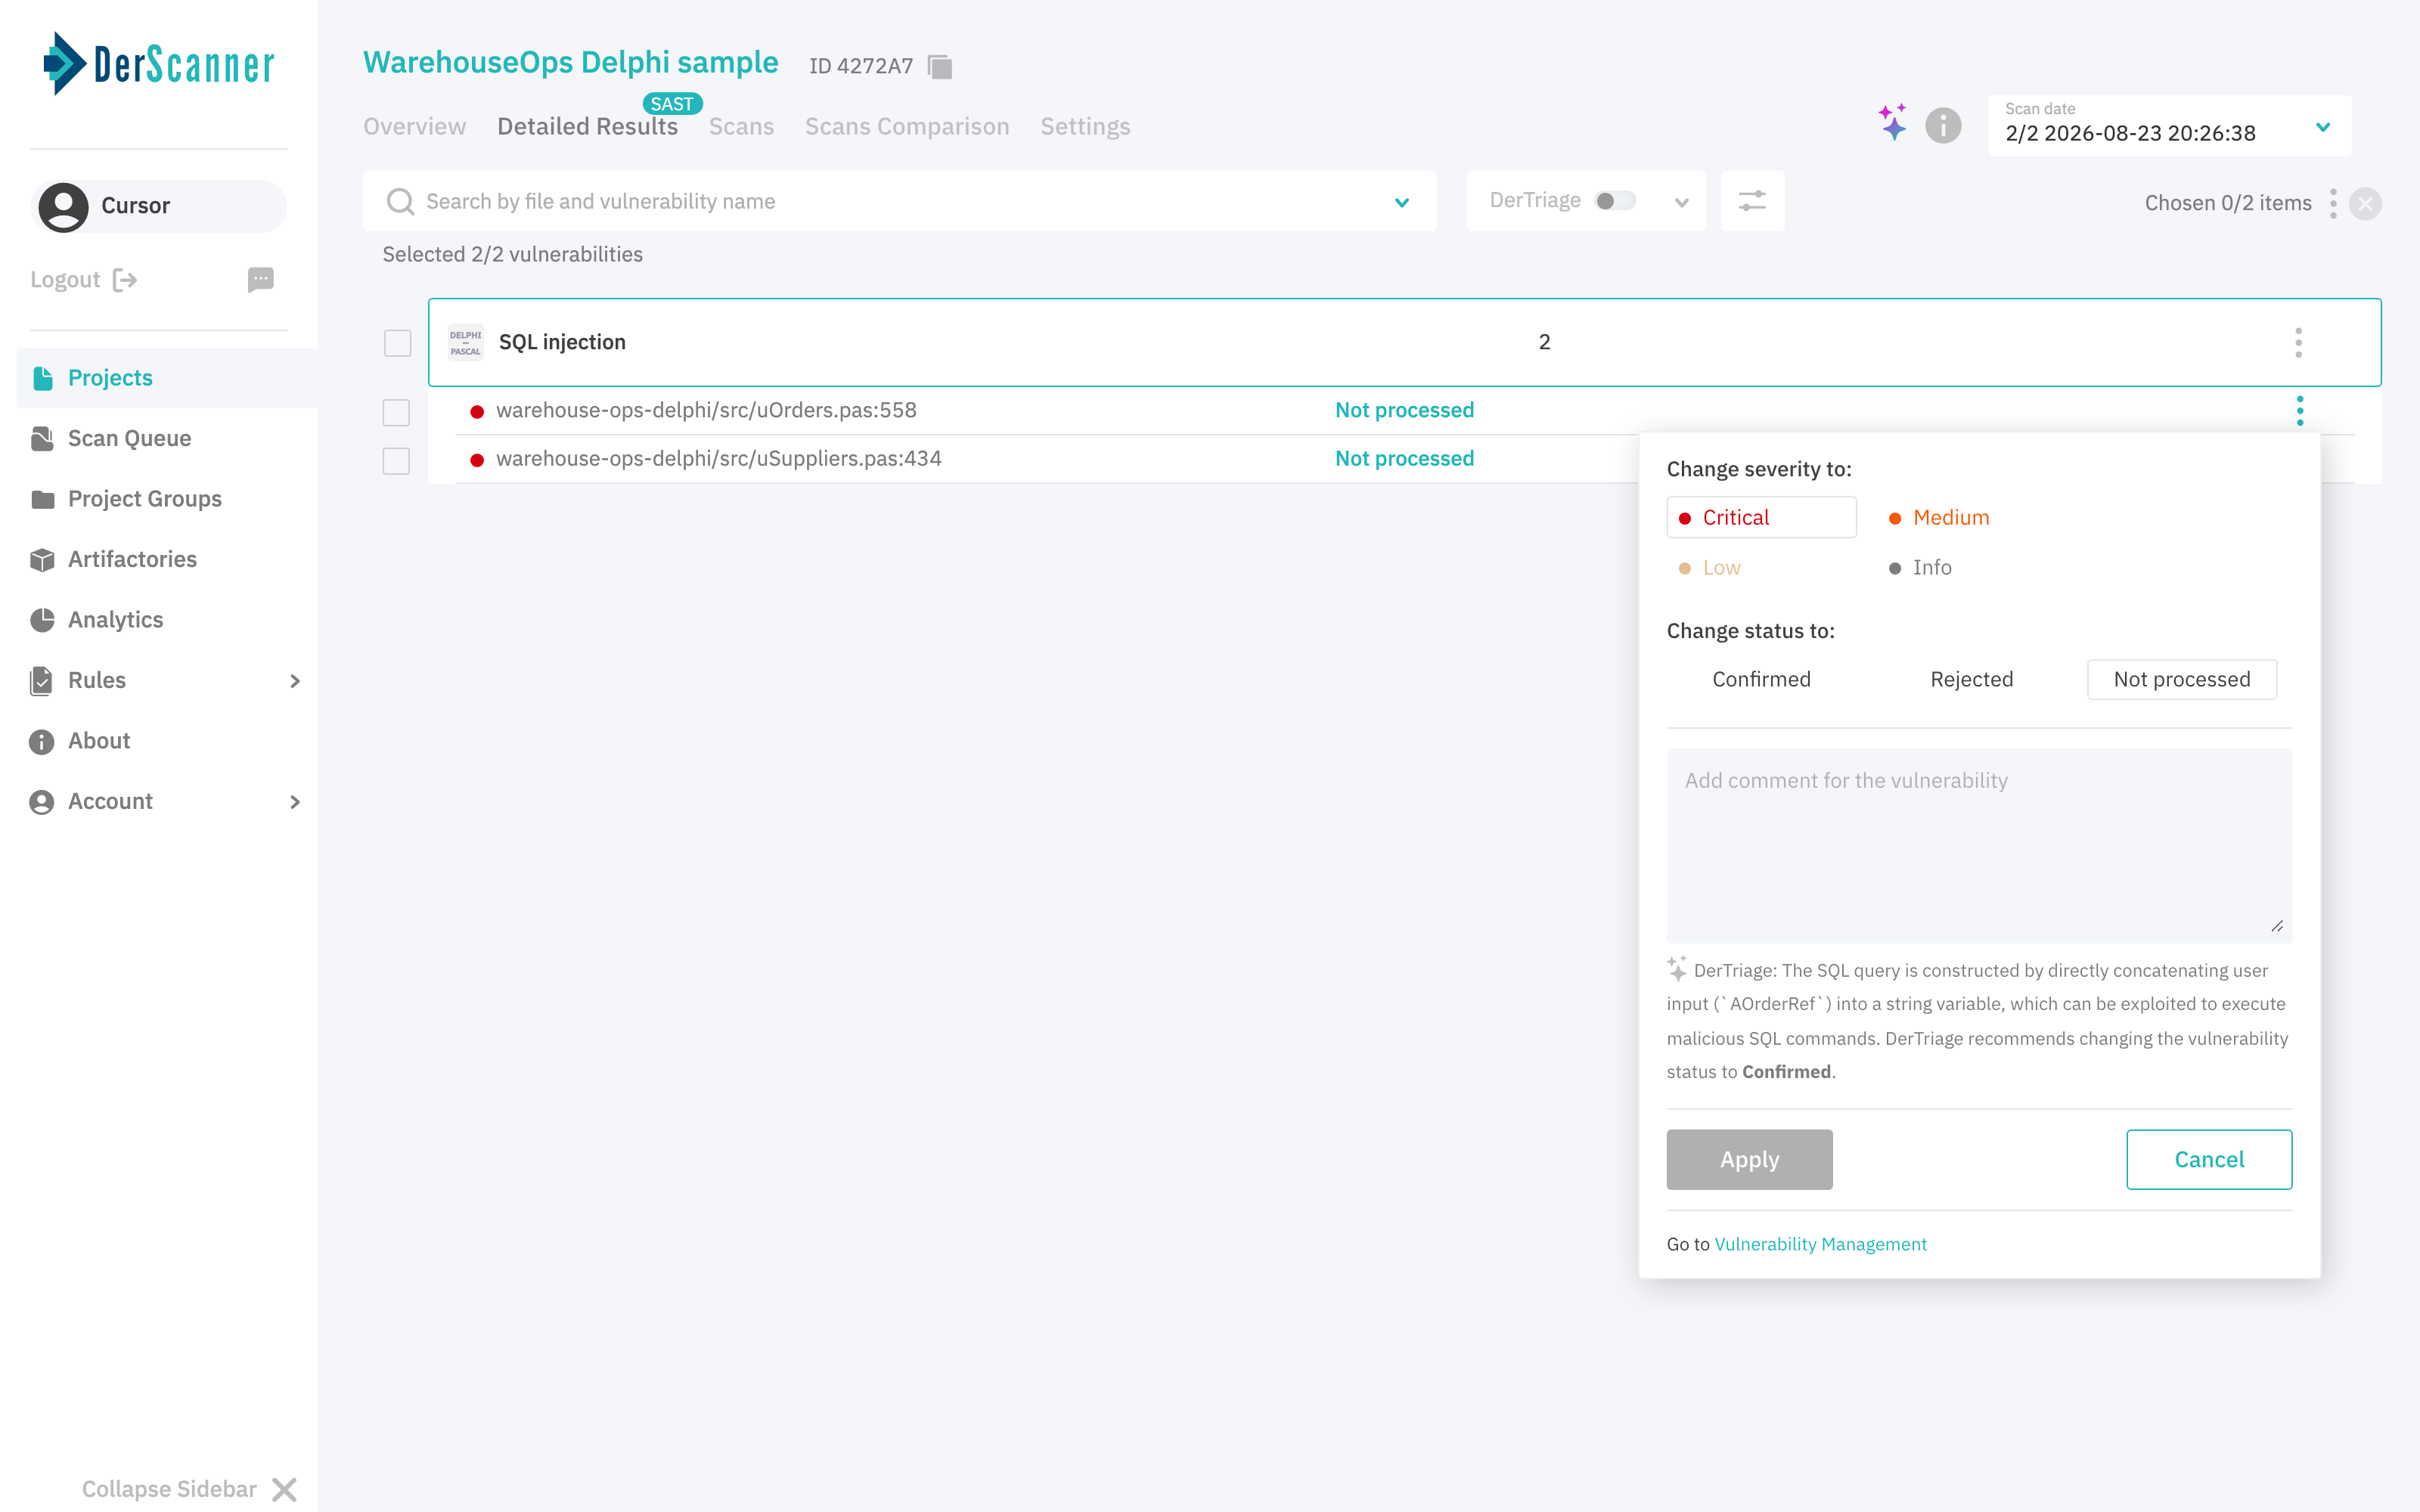Click the Delphi Pascal language icon
Screen dimensions: 2420x1512
pos(465,342)
